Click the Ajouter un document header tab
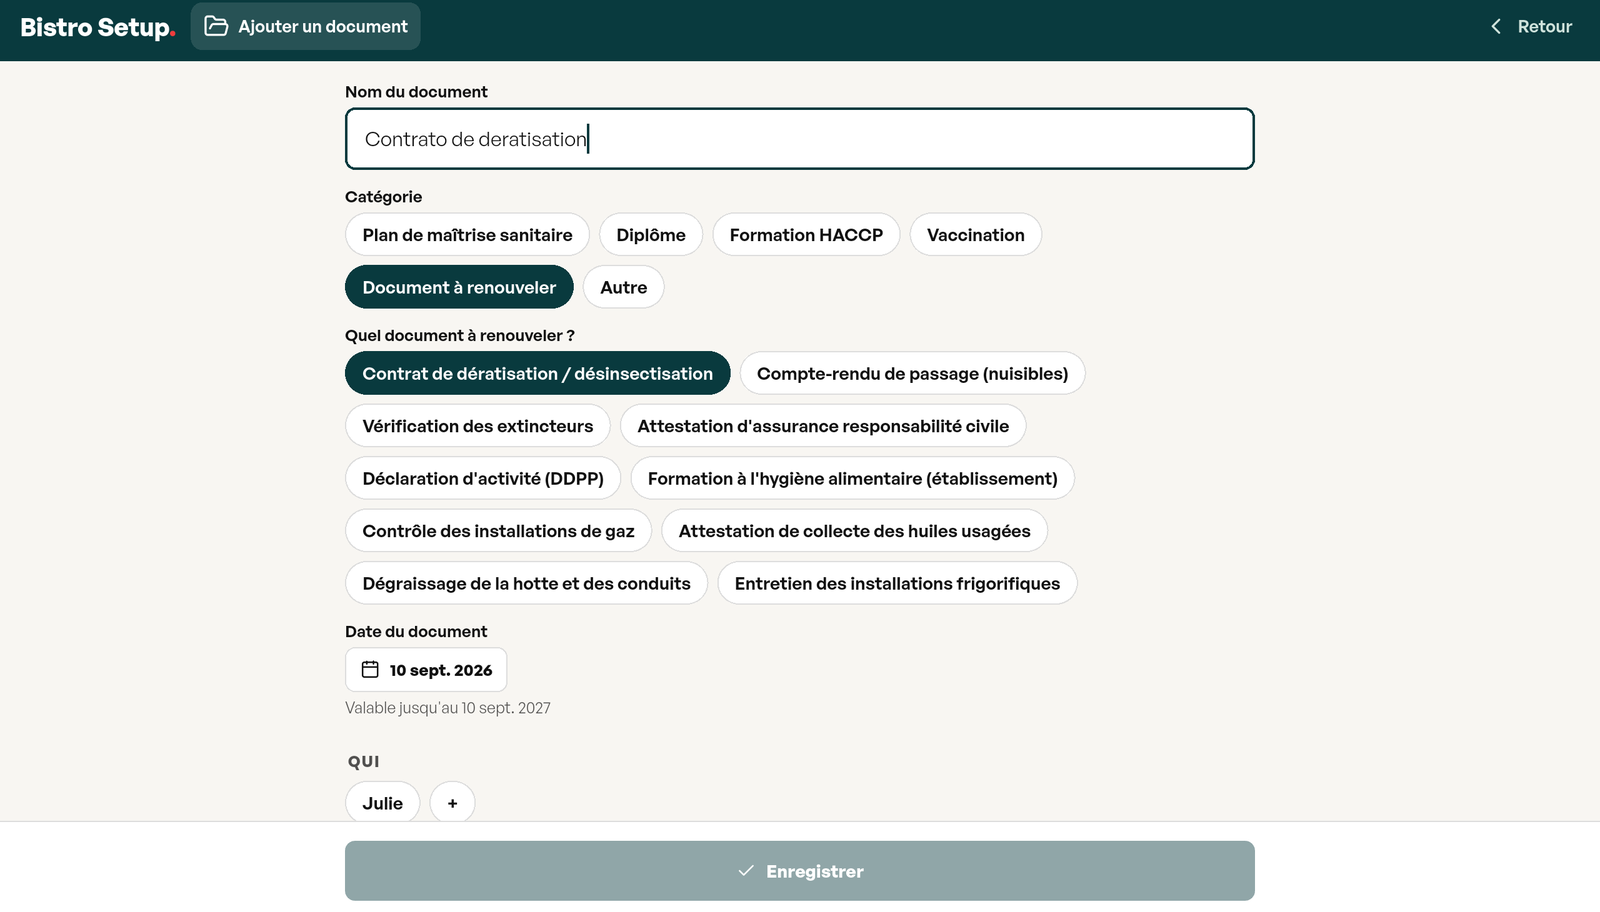The width and height of the screenshot is (1600, 912). click(306, 26)
